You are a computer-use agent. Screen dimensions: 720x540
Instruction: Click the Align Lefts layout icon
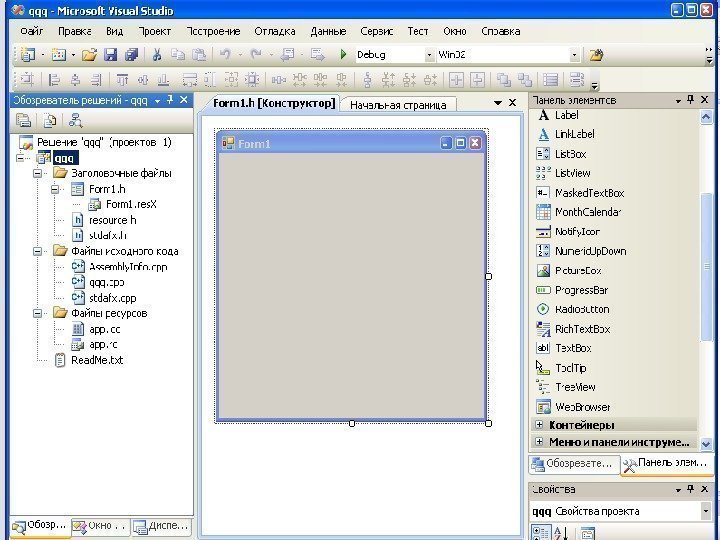pyautogui.click(x=54, y=80)
